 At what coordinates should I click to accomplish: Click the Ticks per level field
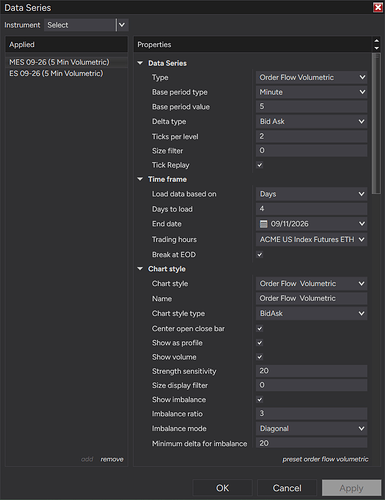click(x=311, y=136)
